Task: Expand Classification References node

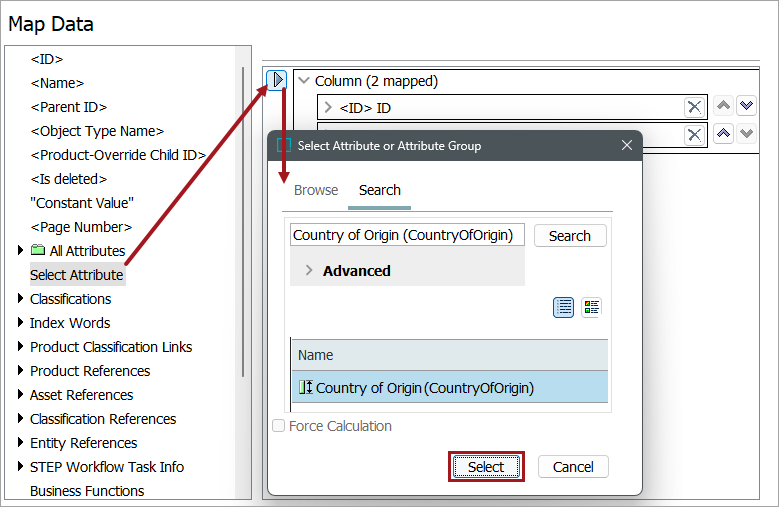Action: pyautogui.click(x=20, y=418)
